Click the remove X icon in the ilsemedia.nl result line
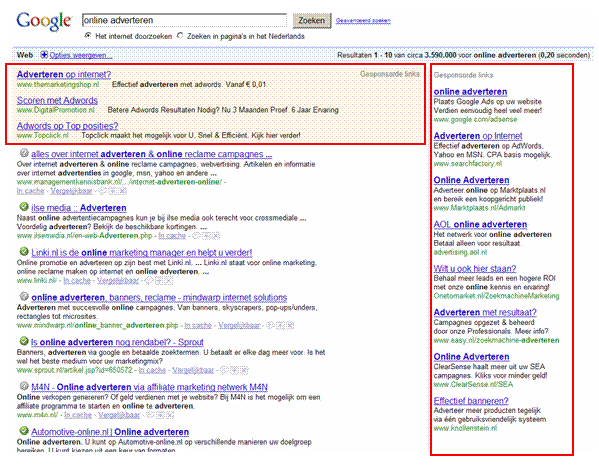Viewport: 599px width, 473px height. pyautogui.click(x=216, y=236)
